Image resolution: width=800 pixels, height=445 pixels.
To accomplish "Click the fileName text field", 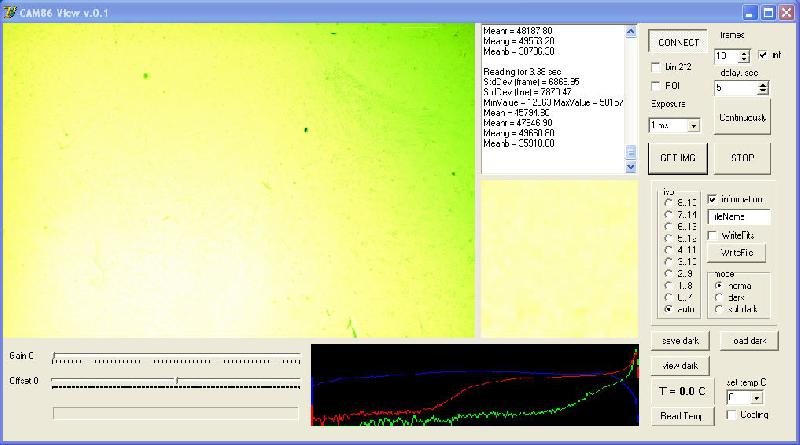I will [739, 217].
